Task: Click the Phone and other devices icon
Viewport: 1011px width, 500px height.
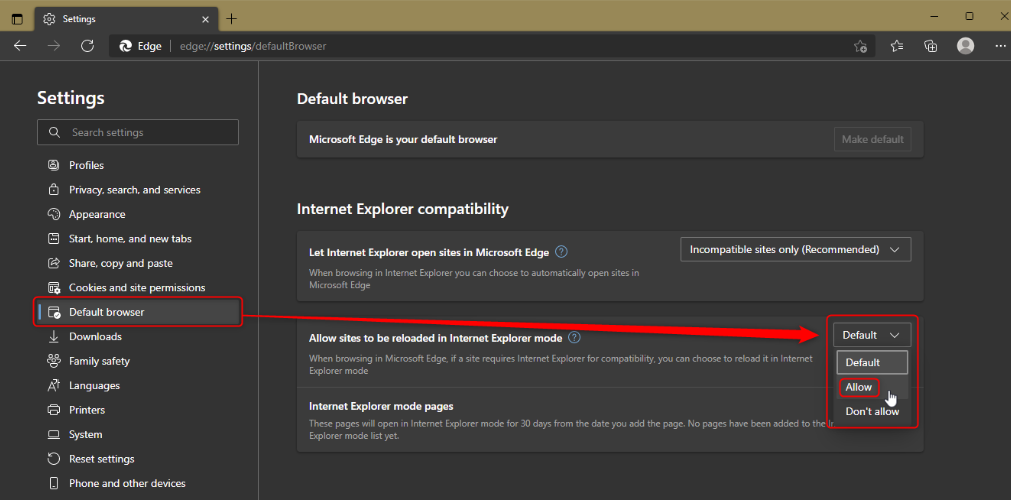Action: [x=54, y=483]
